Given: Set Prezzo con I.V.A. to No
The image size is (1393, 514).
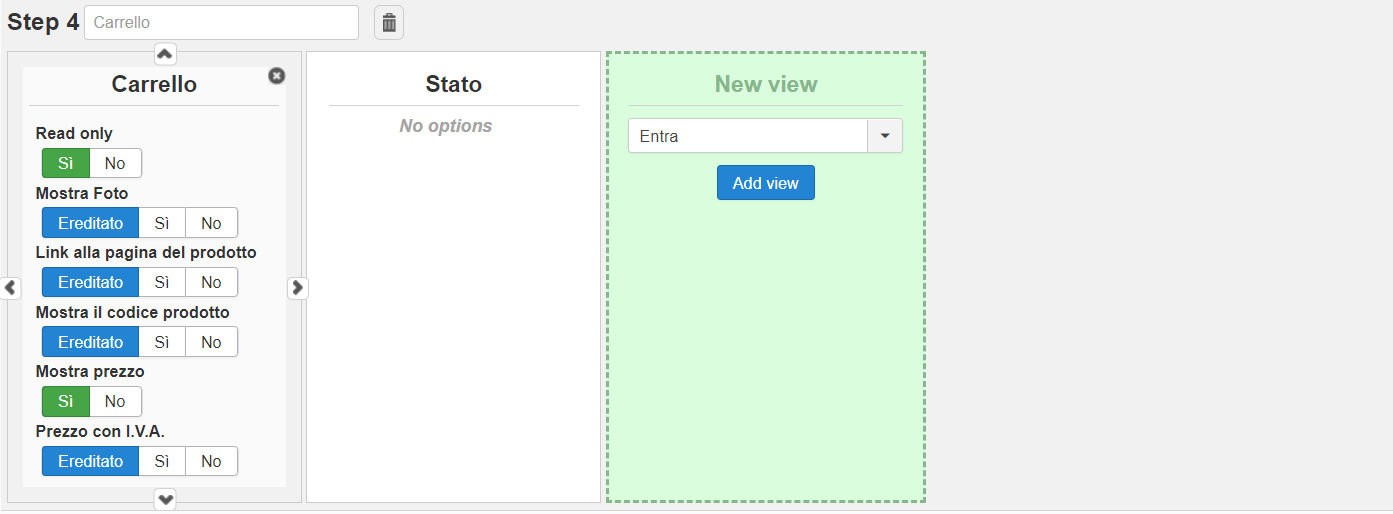Looking at the screenshot, I should (x=211, y=461).
